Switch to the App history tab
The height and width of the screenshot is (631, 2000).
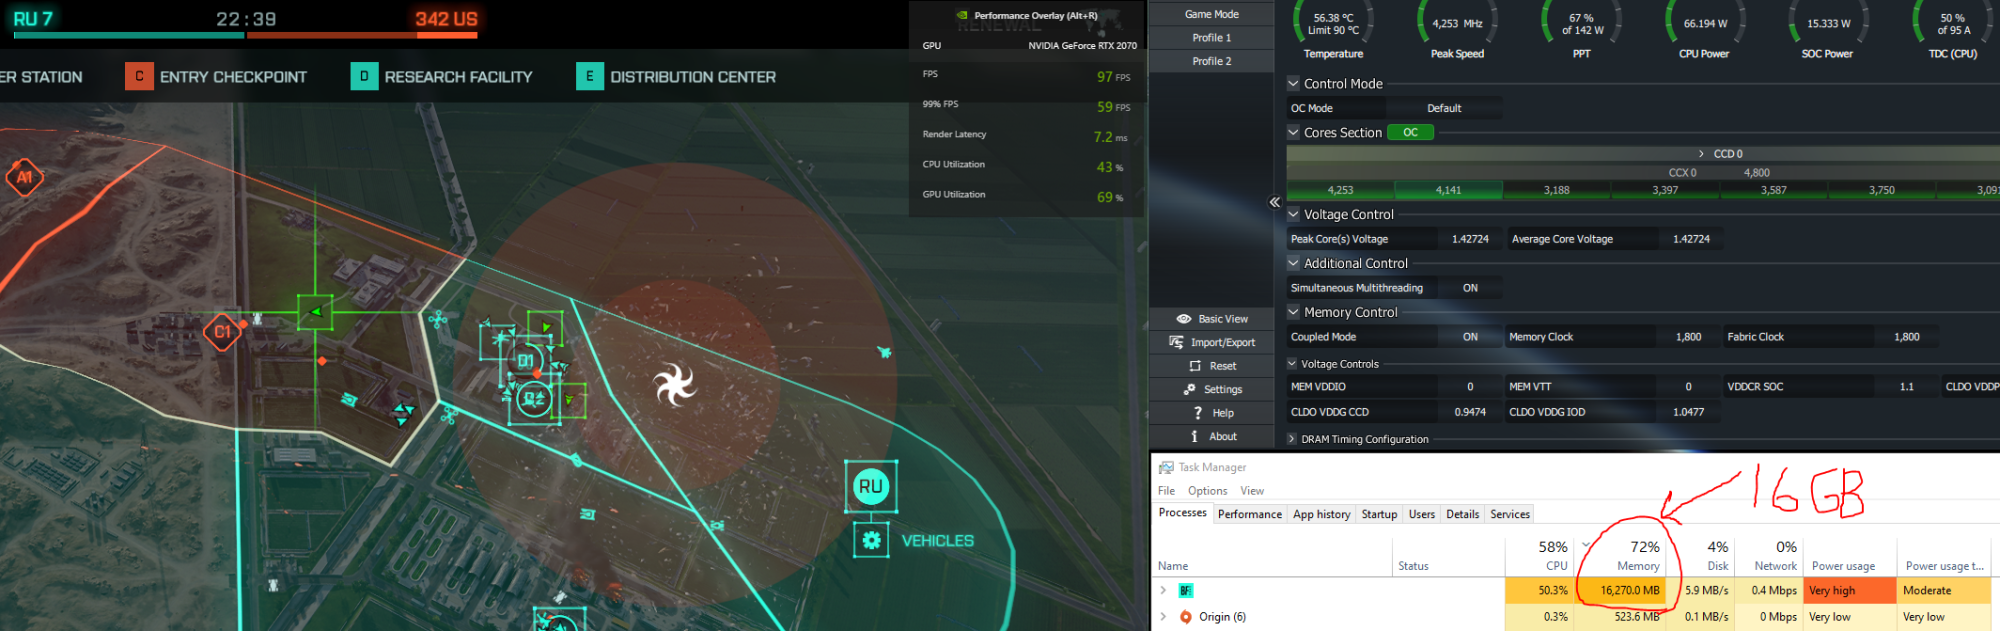[x=1321, y=514]
